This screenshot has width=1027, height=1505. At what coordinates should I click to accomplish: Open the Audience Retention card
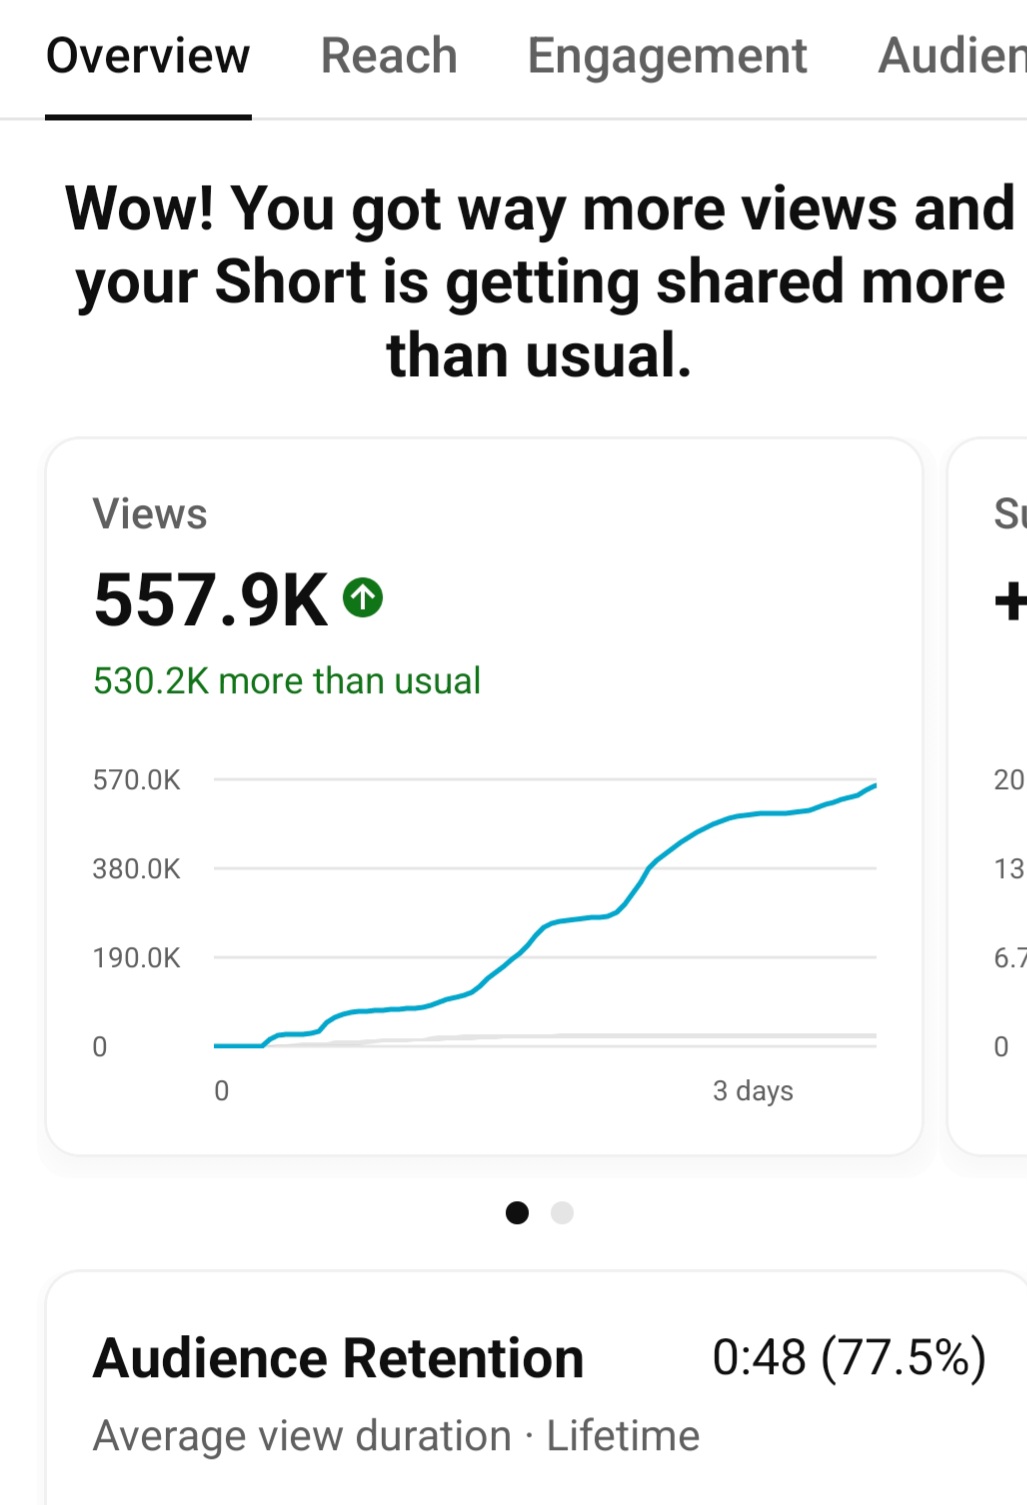tap(536, 1389)
